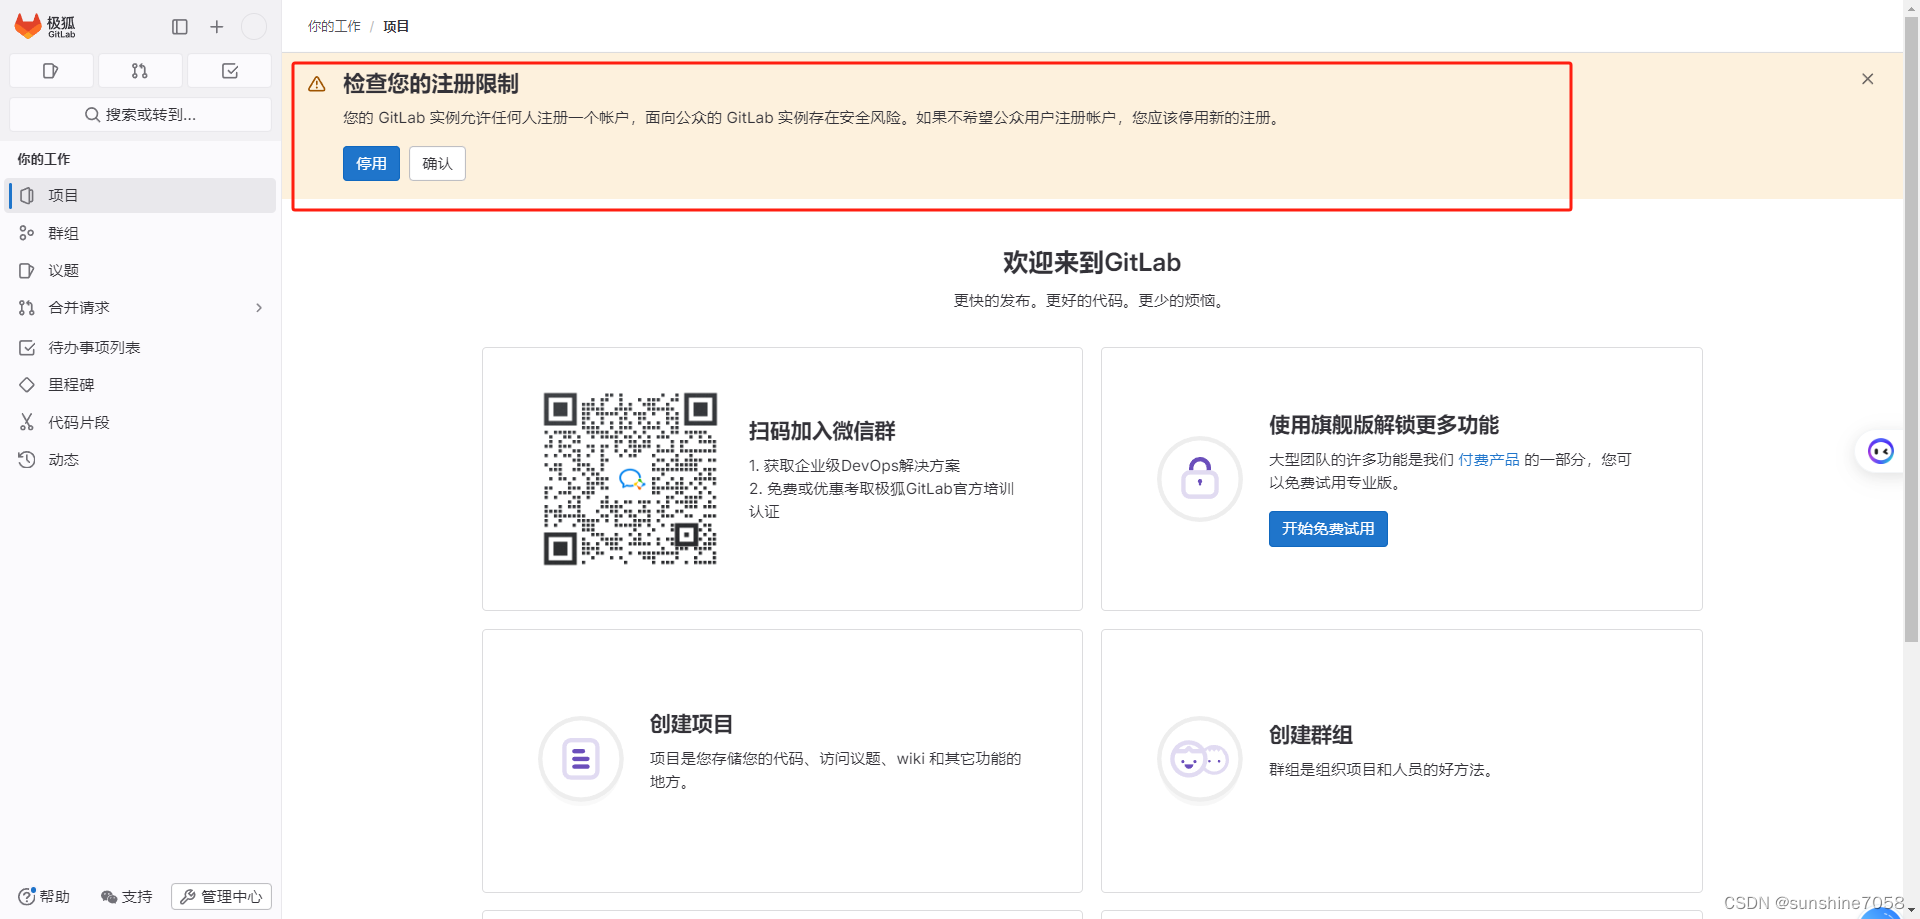Toggle the sidebar collapse icon
Image resolution: width=1920 pixels, height=919 pixels.
[180, 27]
